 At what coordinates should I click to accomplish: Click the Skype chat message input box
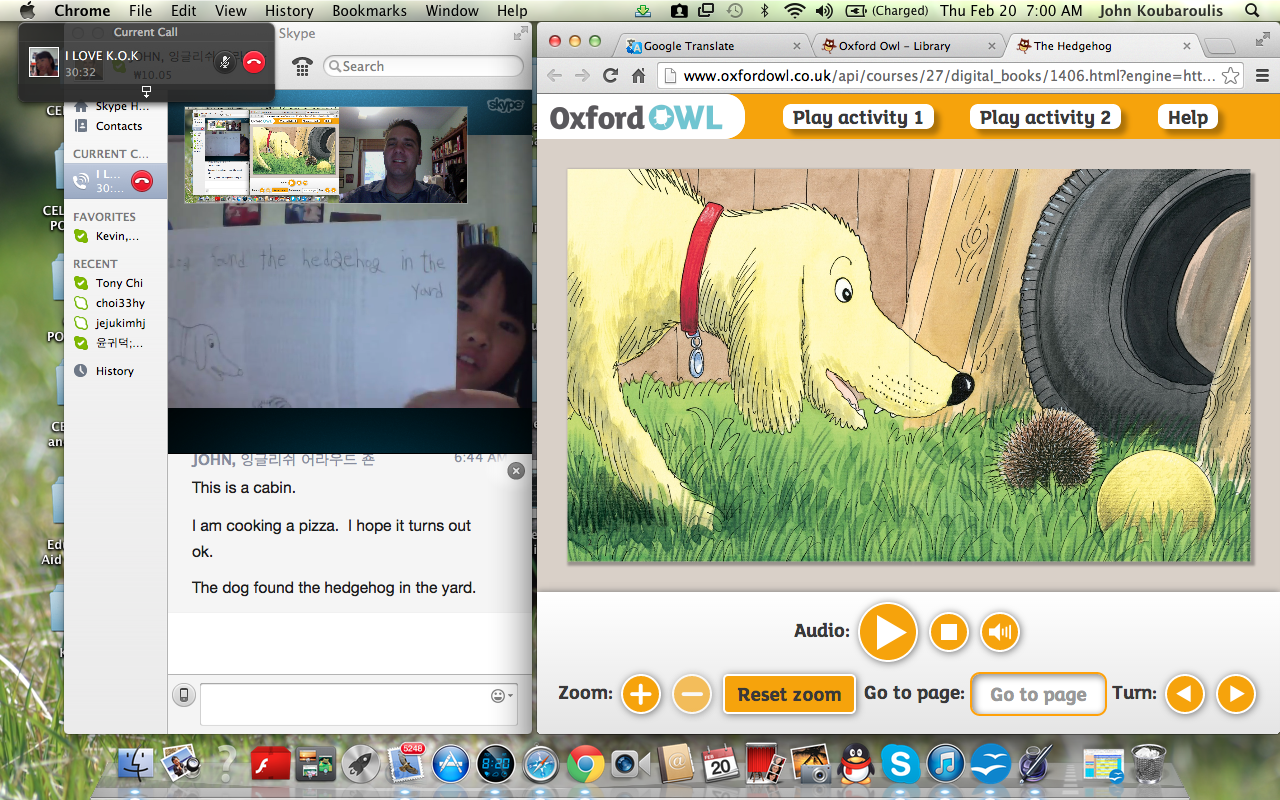358,704
